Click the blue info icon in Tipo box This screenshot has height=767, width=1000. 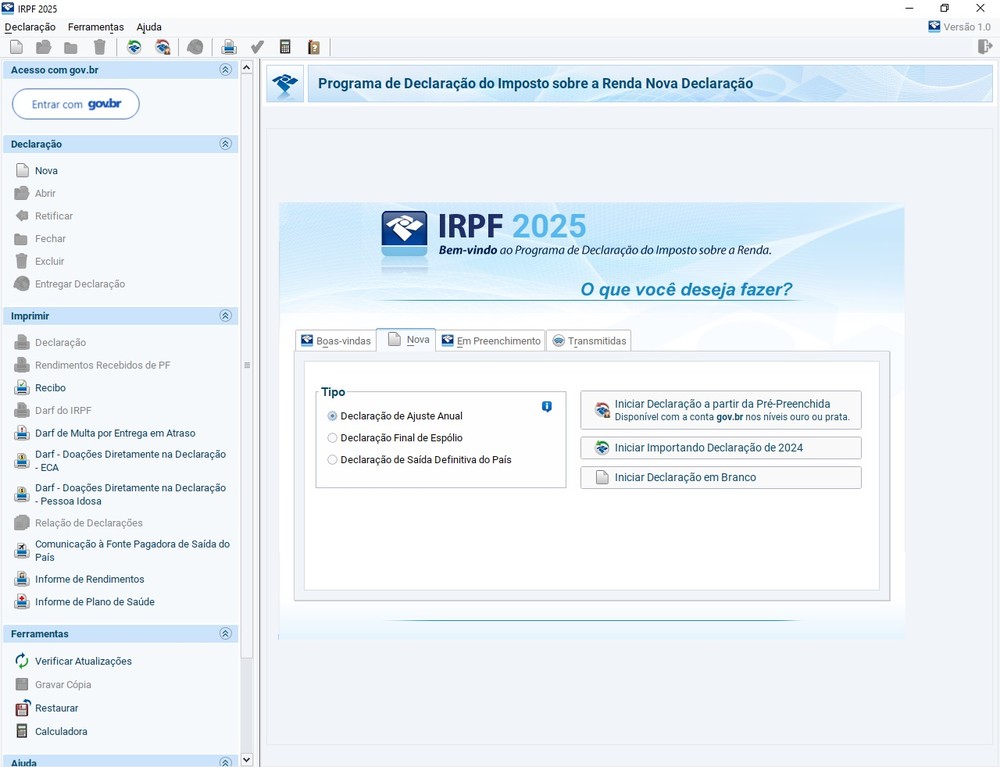click(546, 407)
